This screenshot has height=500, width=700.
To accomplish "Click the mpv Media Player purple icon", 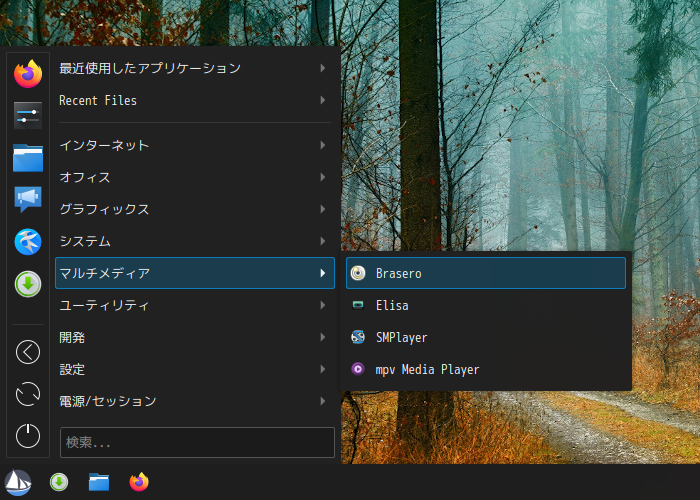I will pyautogui.click(x=358, y=369).
